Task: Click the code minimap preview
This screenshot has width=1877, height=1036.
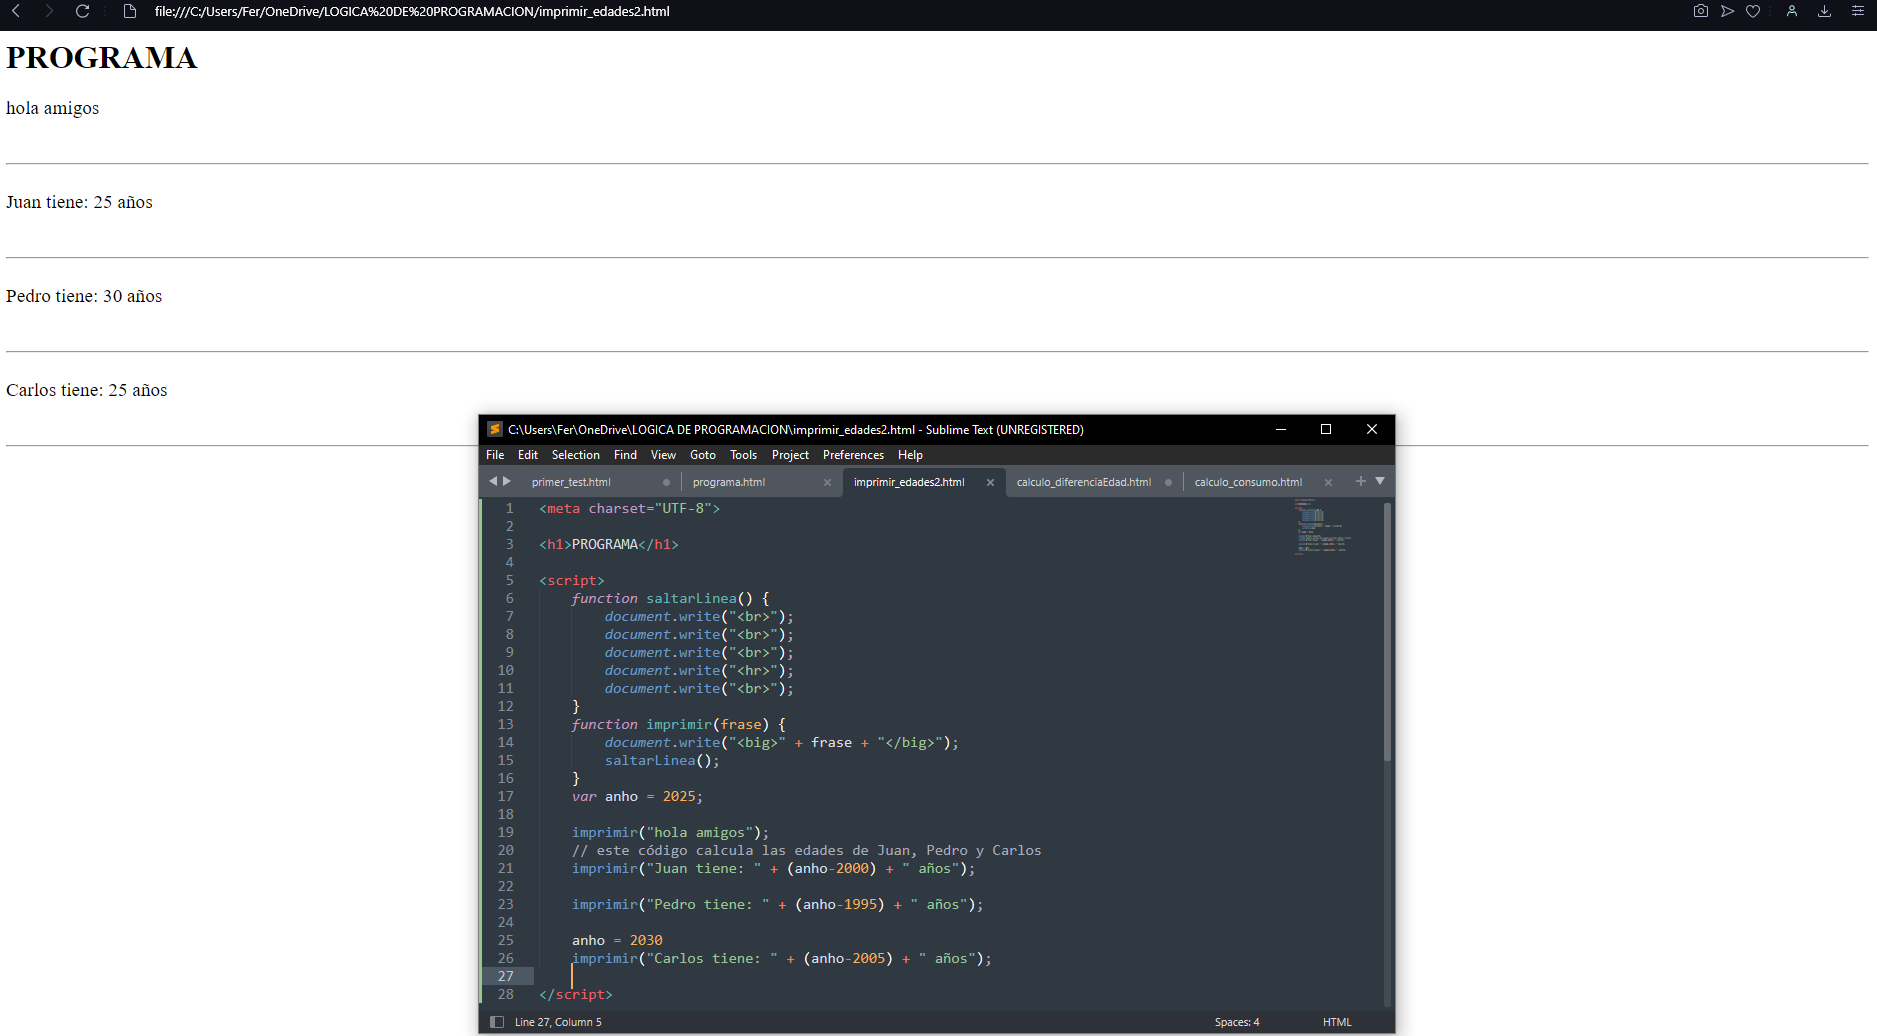Action: (x=1325, y=526)
